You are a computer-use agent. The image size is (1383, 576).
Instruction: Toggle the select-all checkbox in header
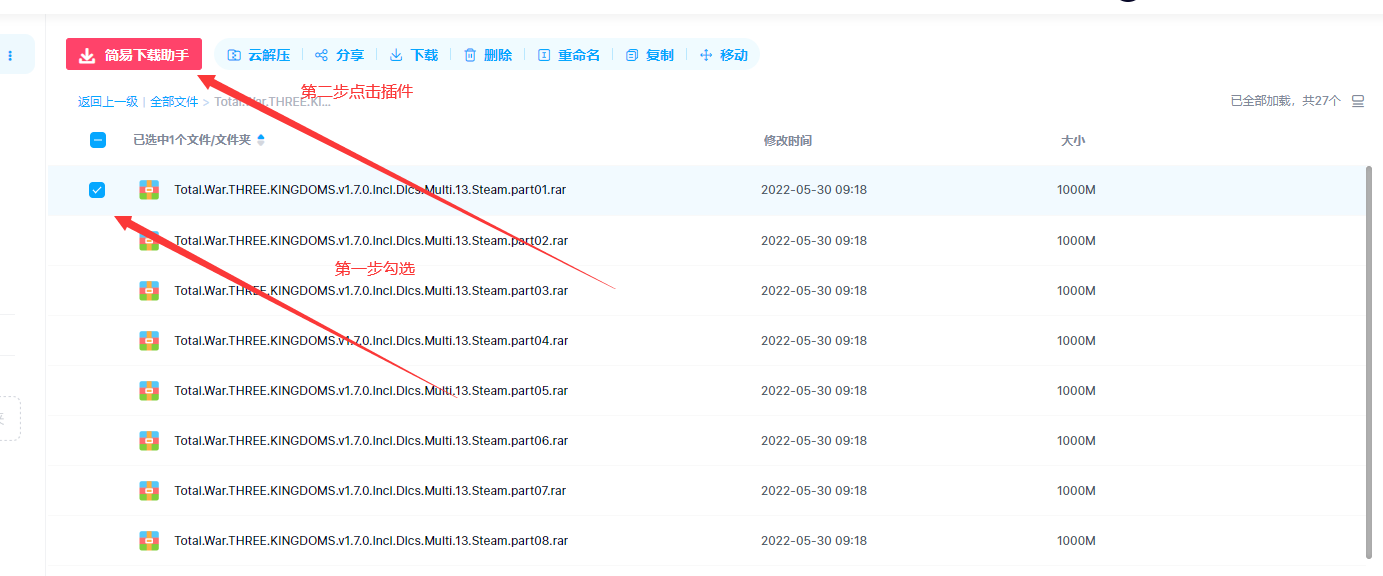tap(98, 140)
